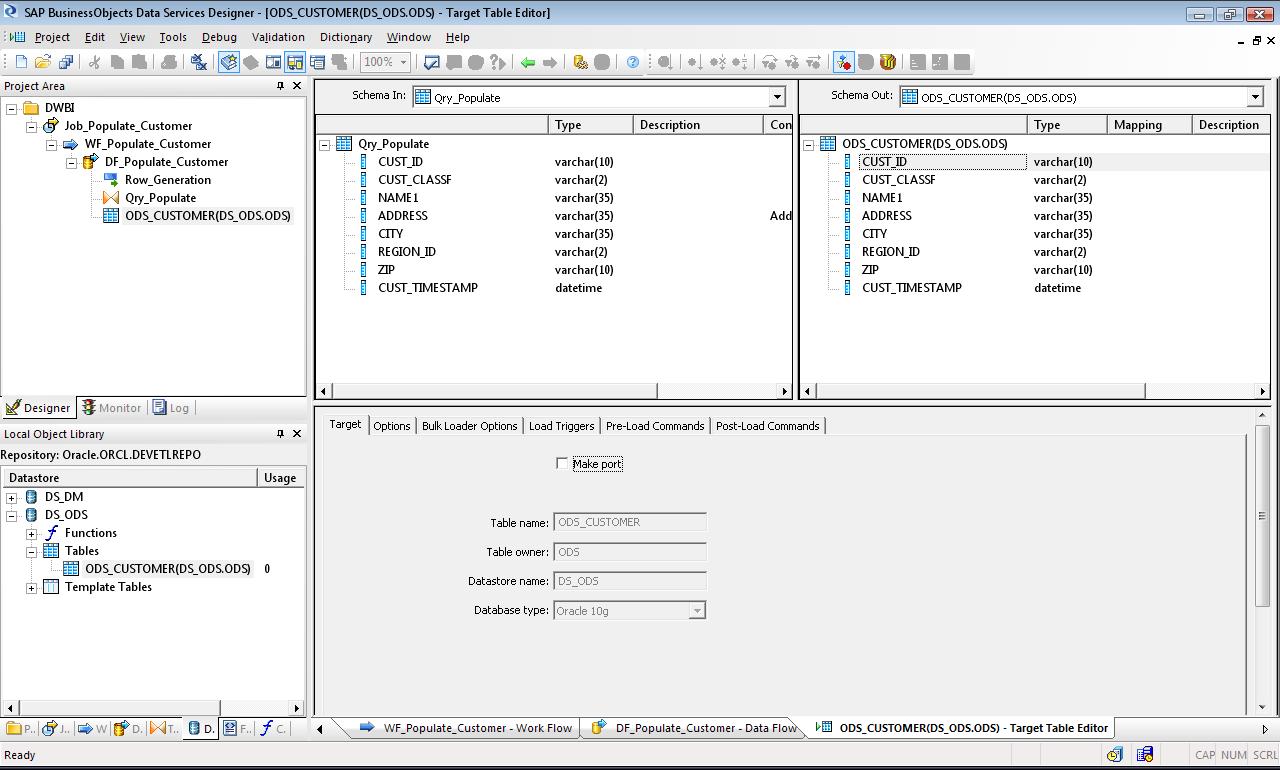Image resolution: width=1280 pixels, height=770 pixels.
Task: Open the Dictionary menu
Action: (x=346, y=37)
